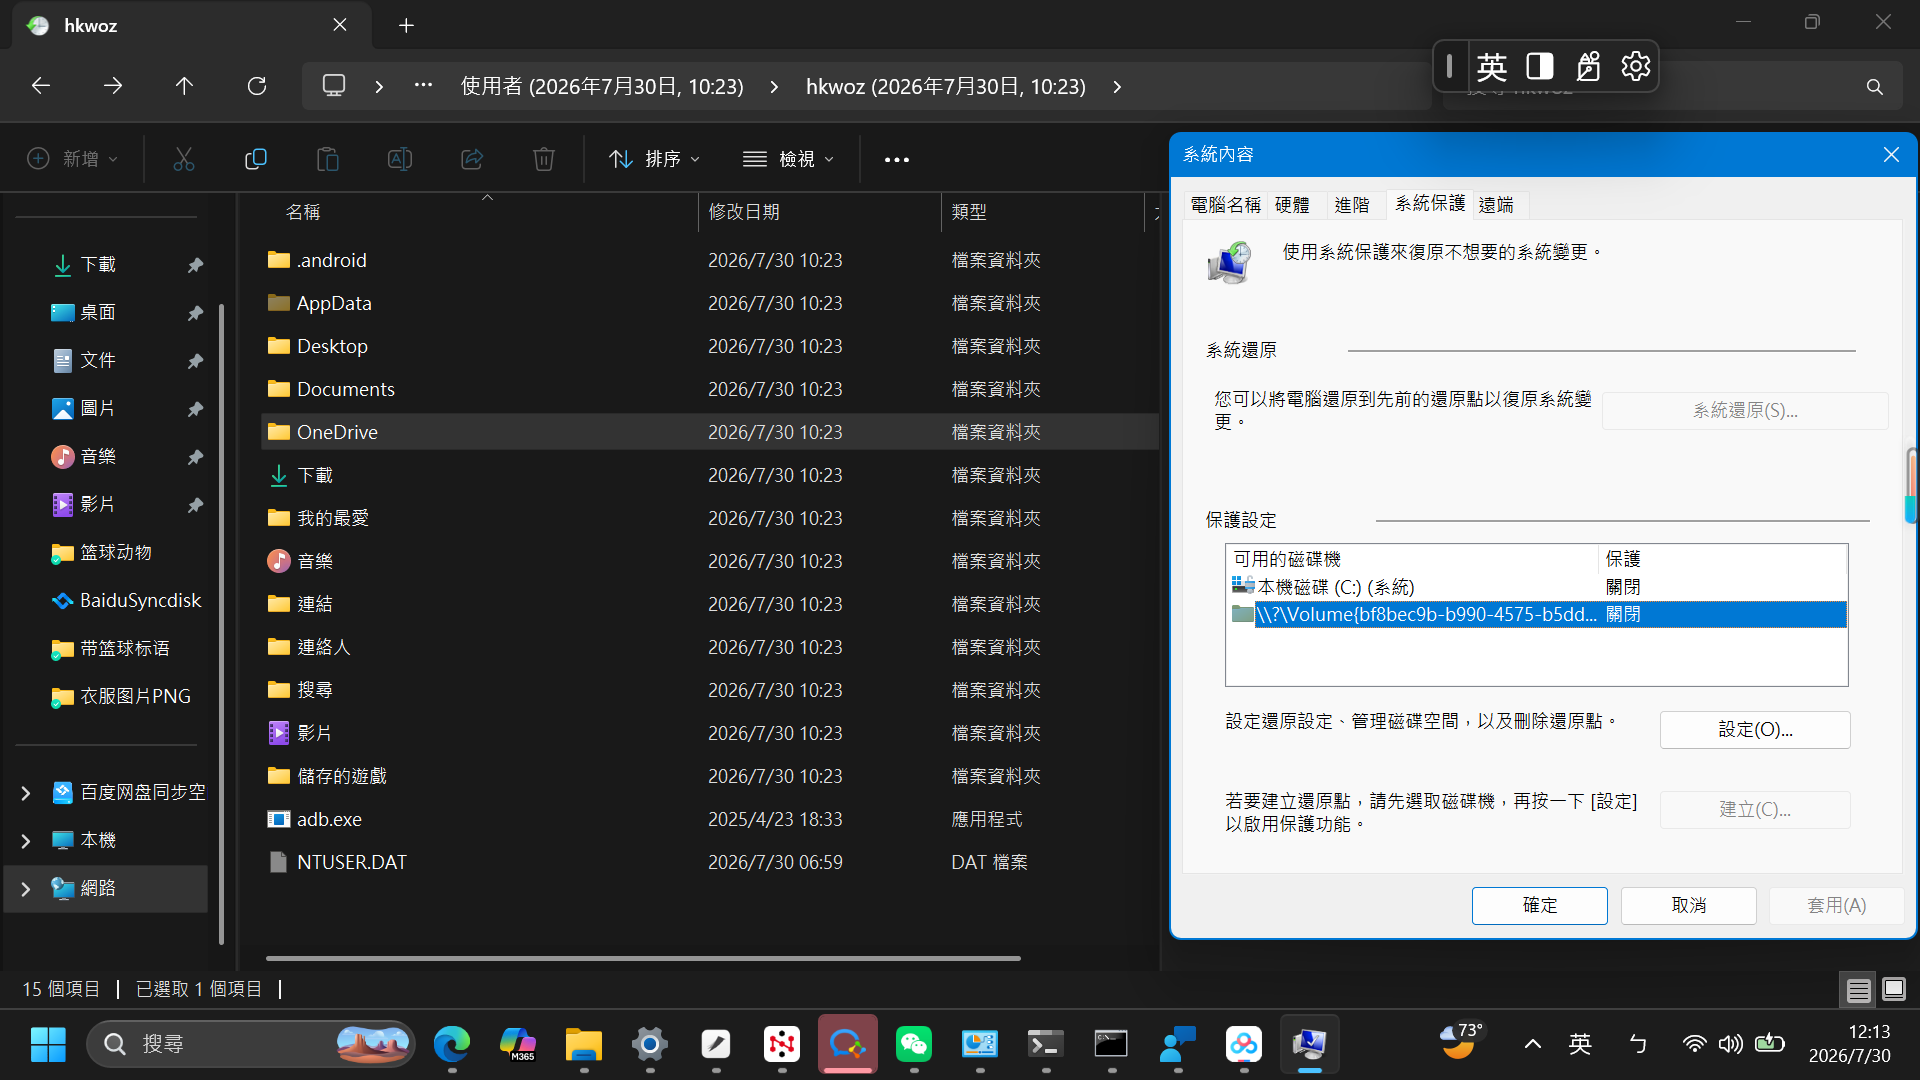The image size is (1920, 1080).
Task: Toggle IME full/half-width shape icon
Action: [x=1540, y=66]
